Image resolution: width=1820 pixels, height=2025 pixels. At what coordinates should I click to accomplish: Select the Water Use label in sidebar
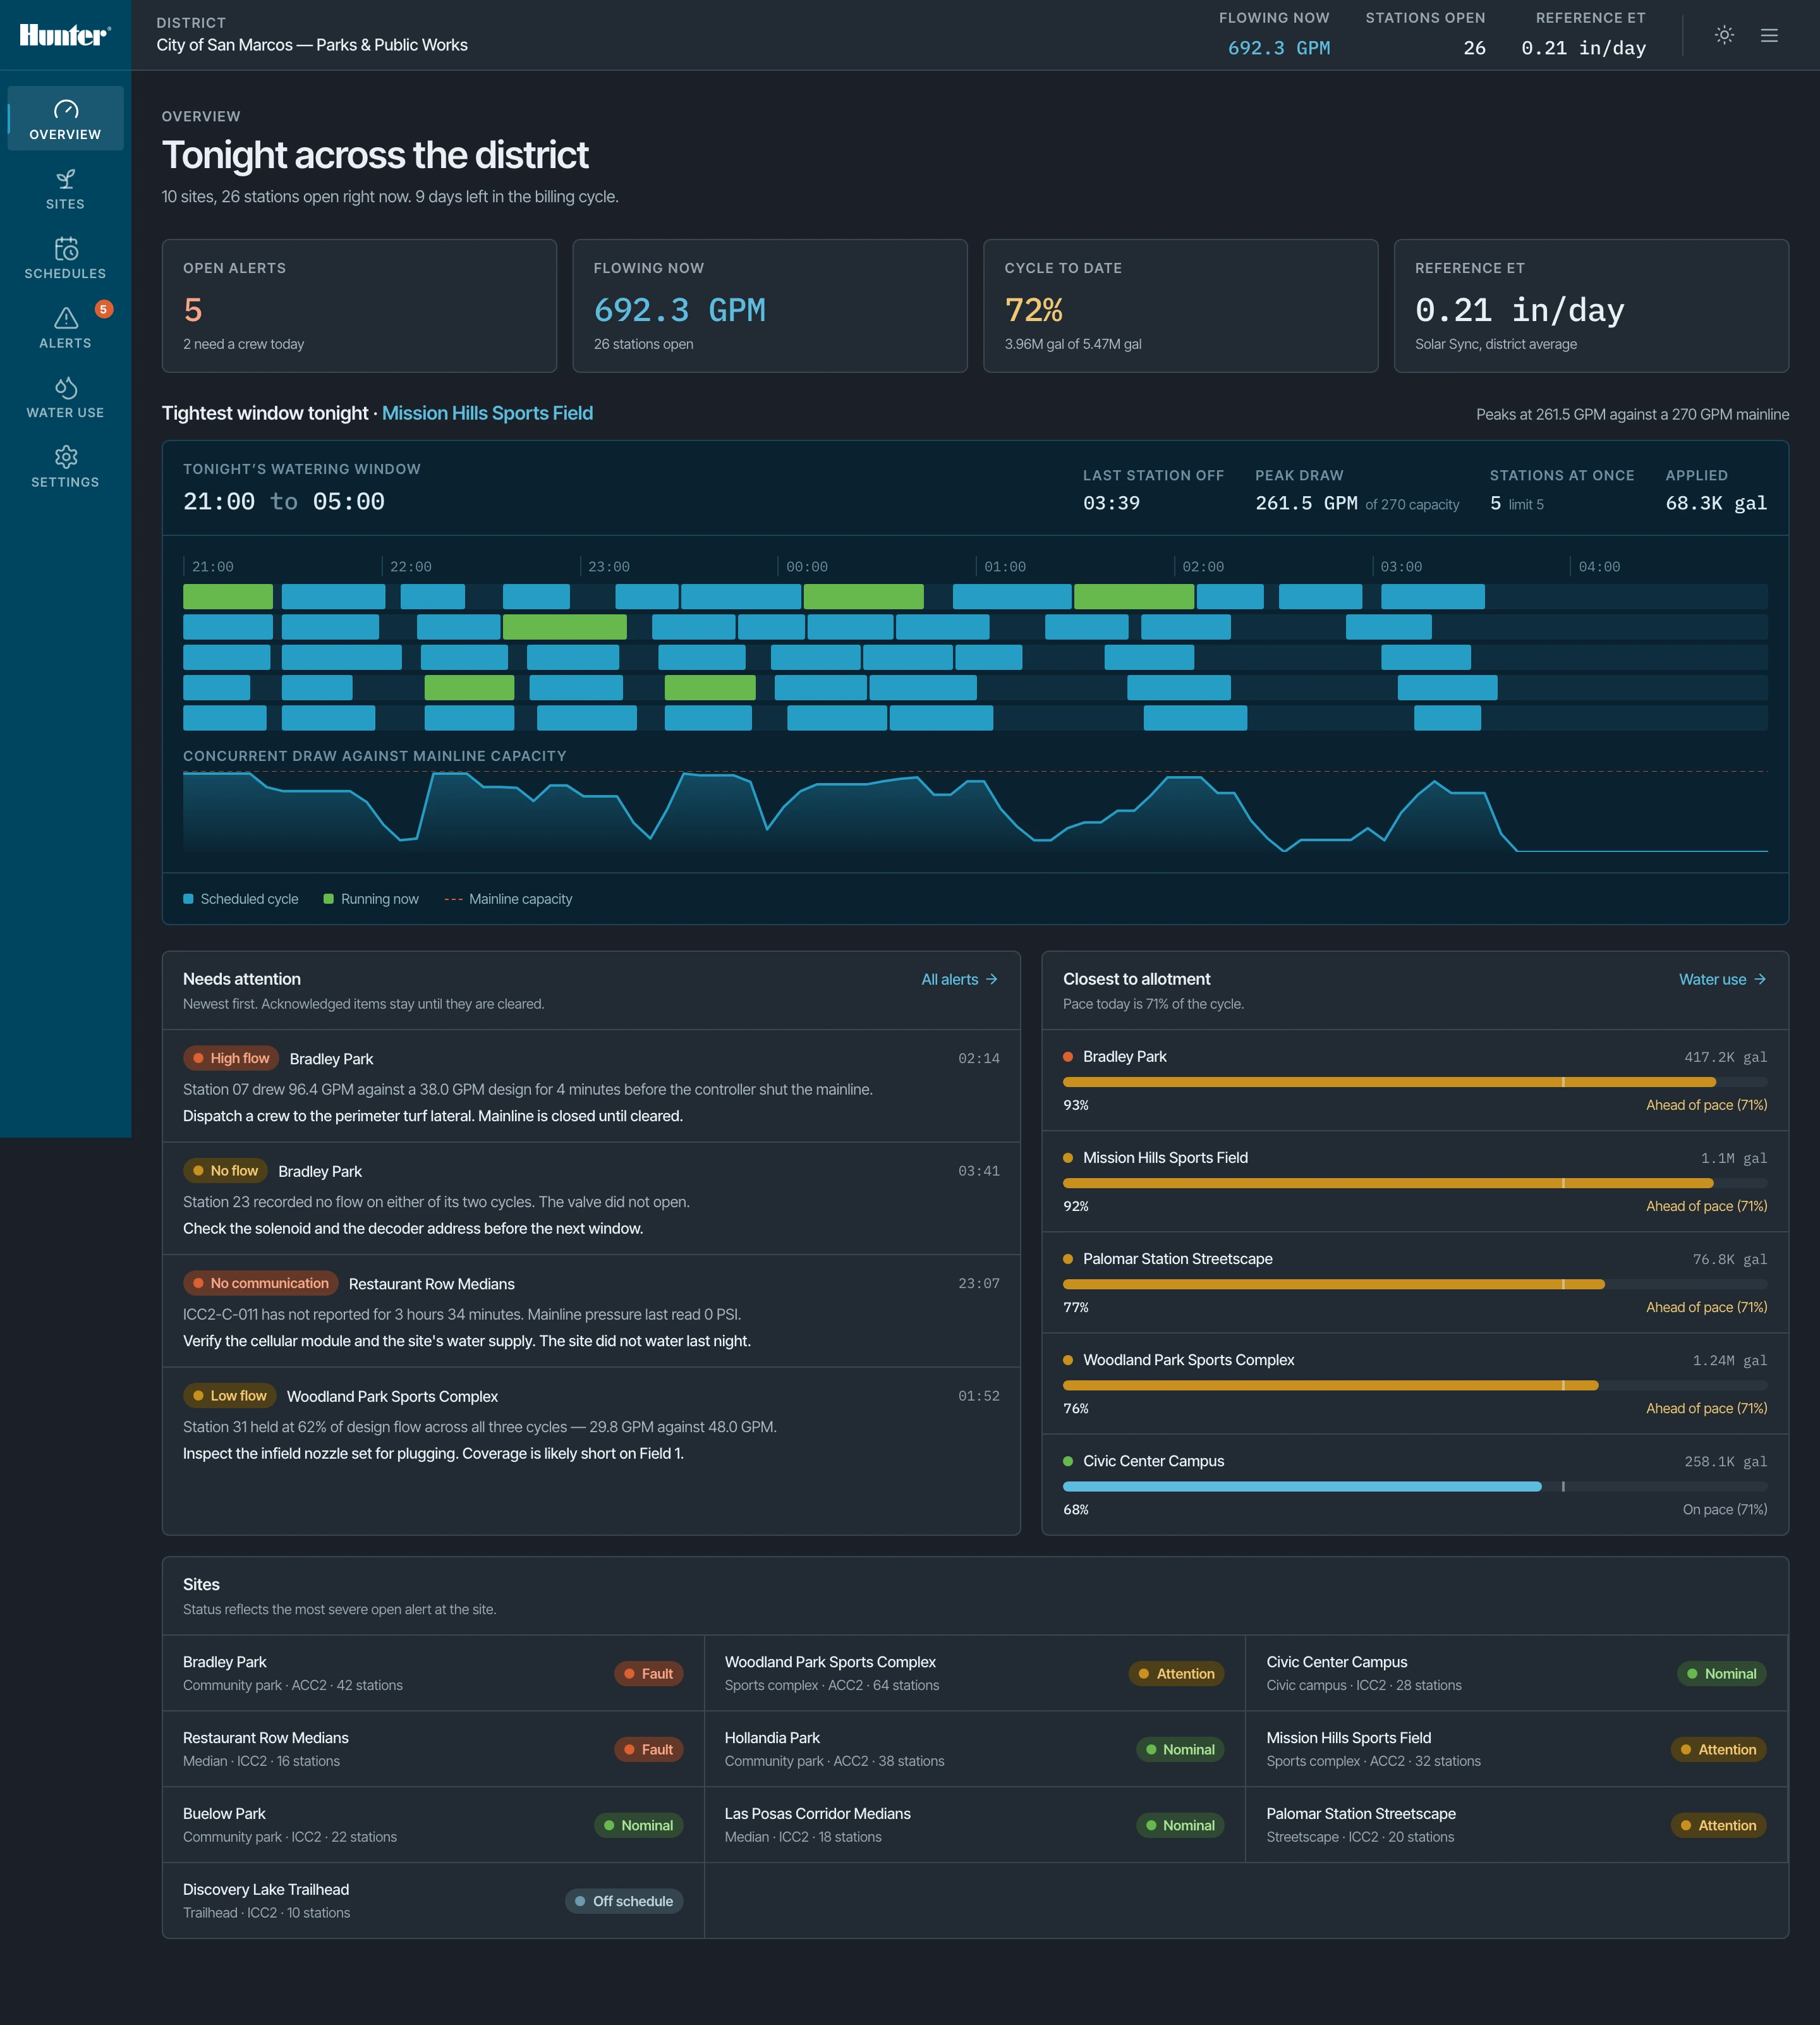click(65, 412)
